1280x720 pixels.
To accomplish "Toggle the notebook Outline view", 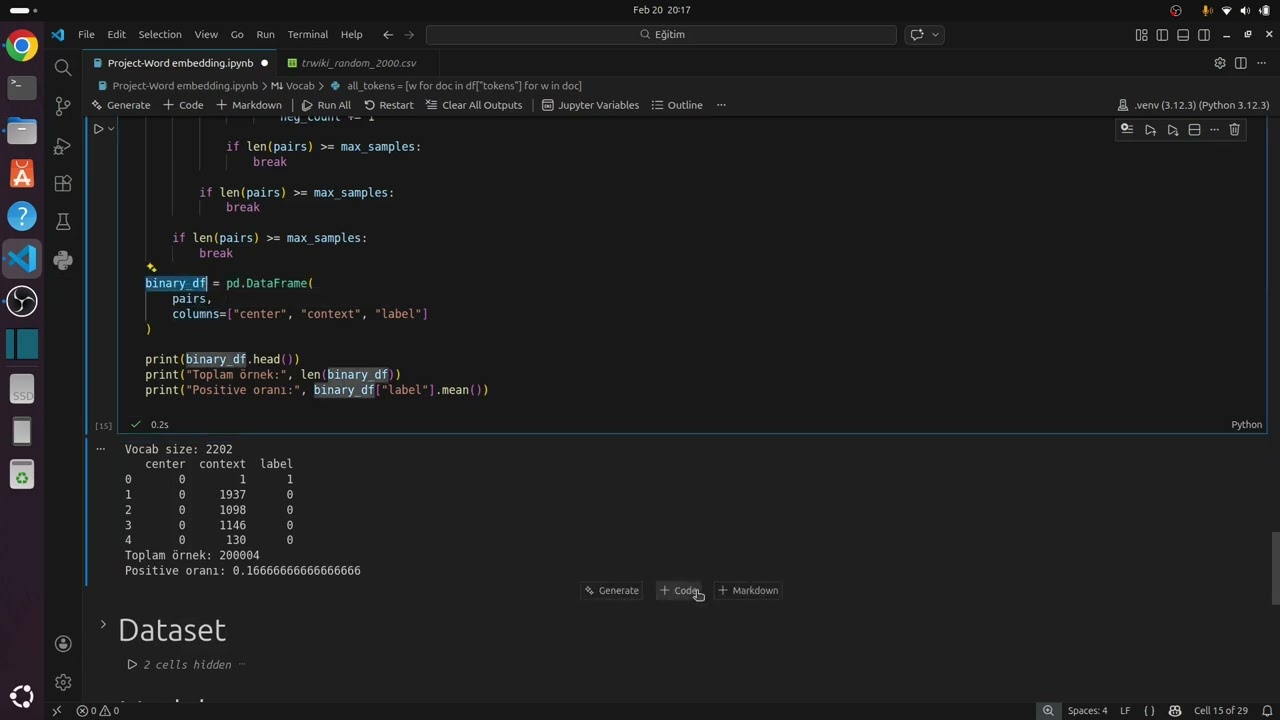I will (x=677, y=105).
